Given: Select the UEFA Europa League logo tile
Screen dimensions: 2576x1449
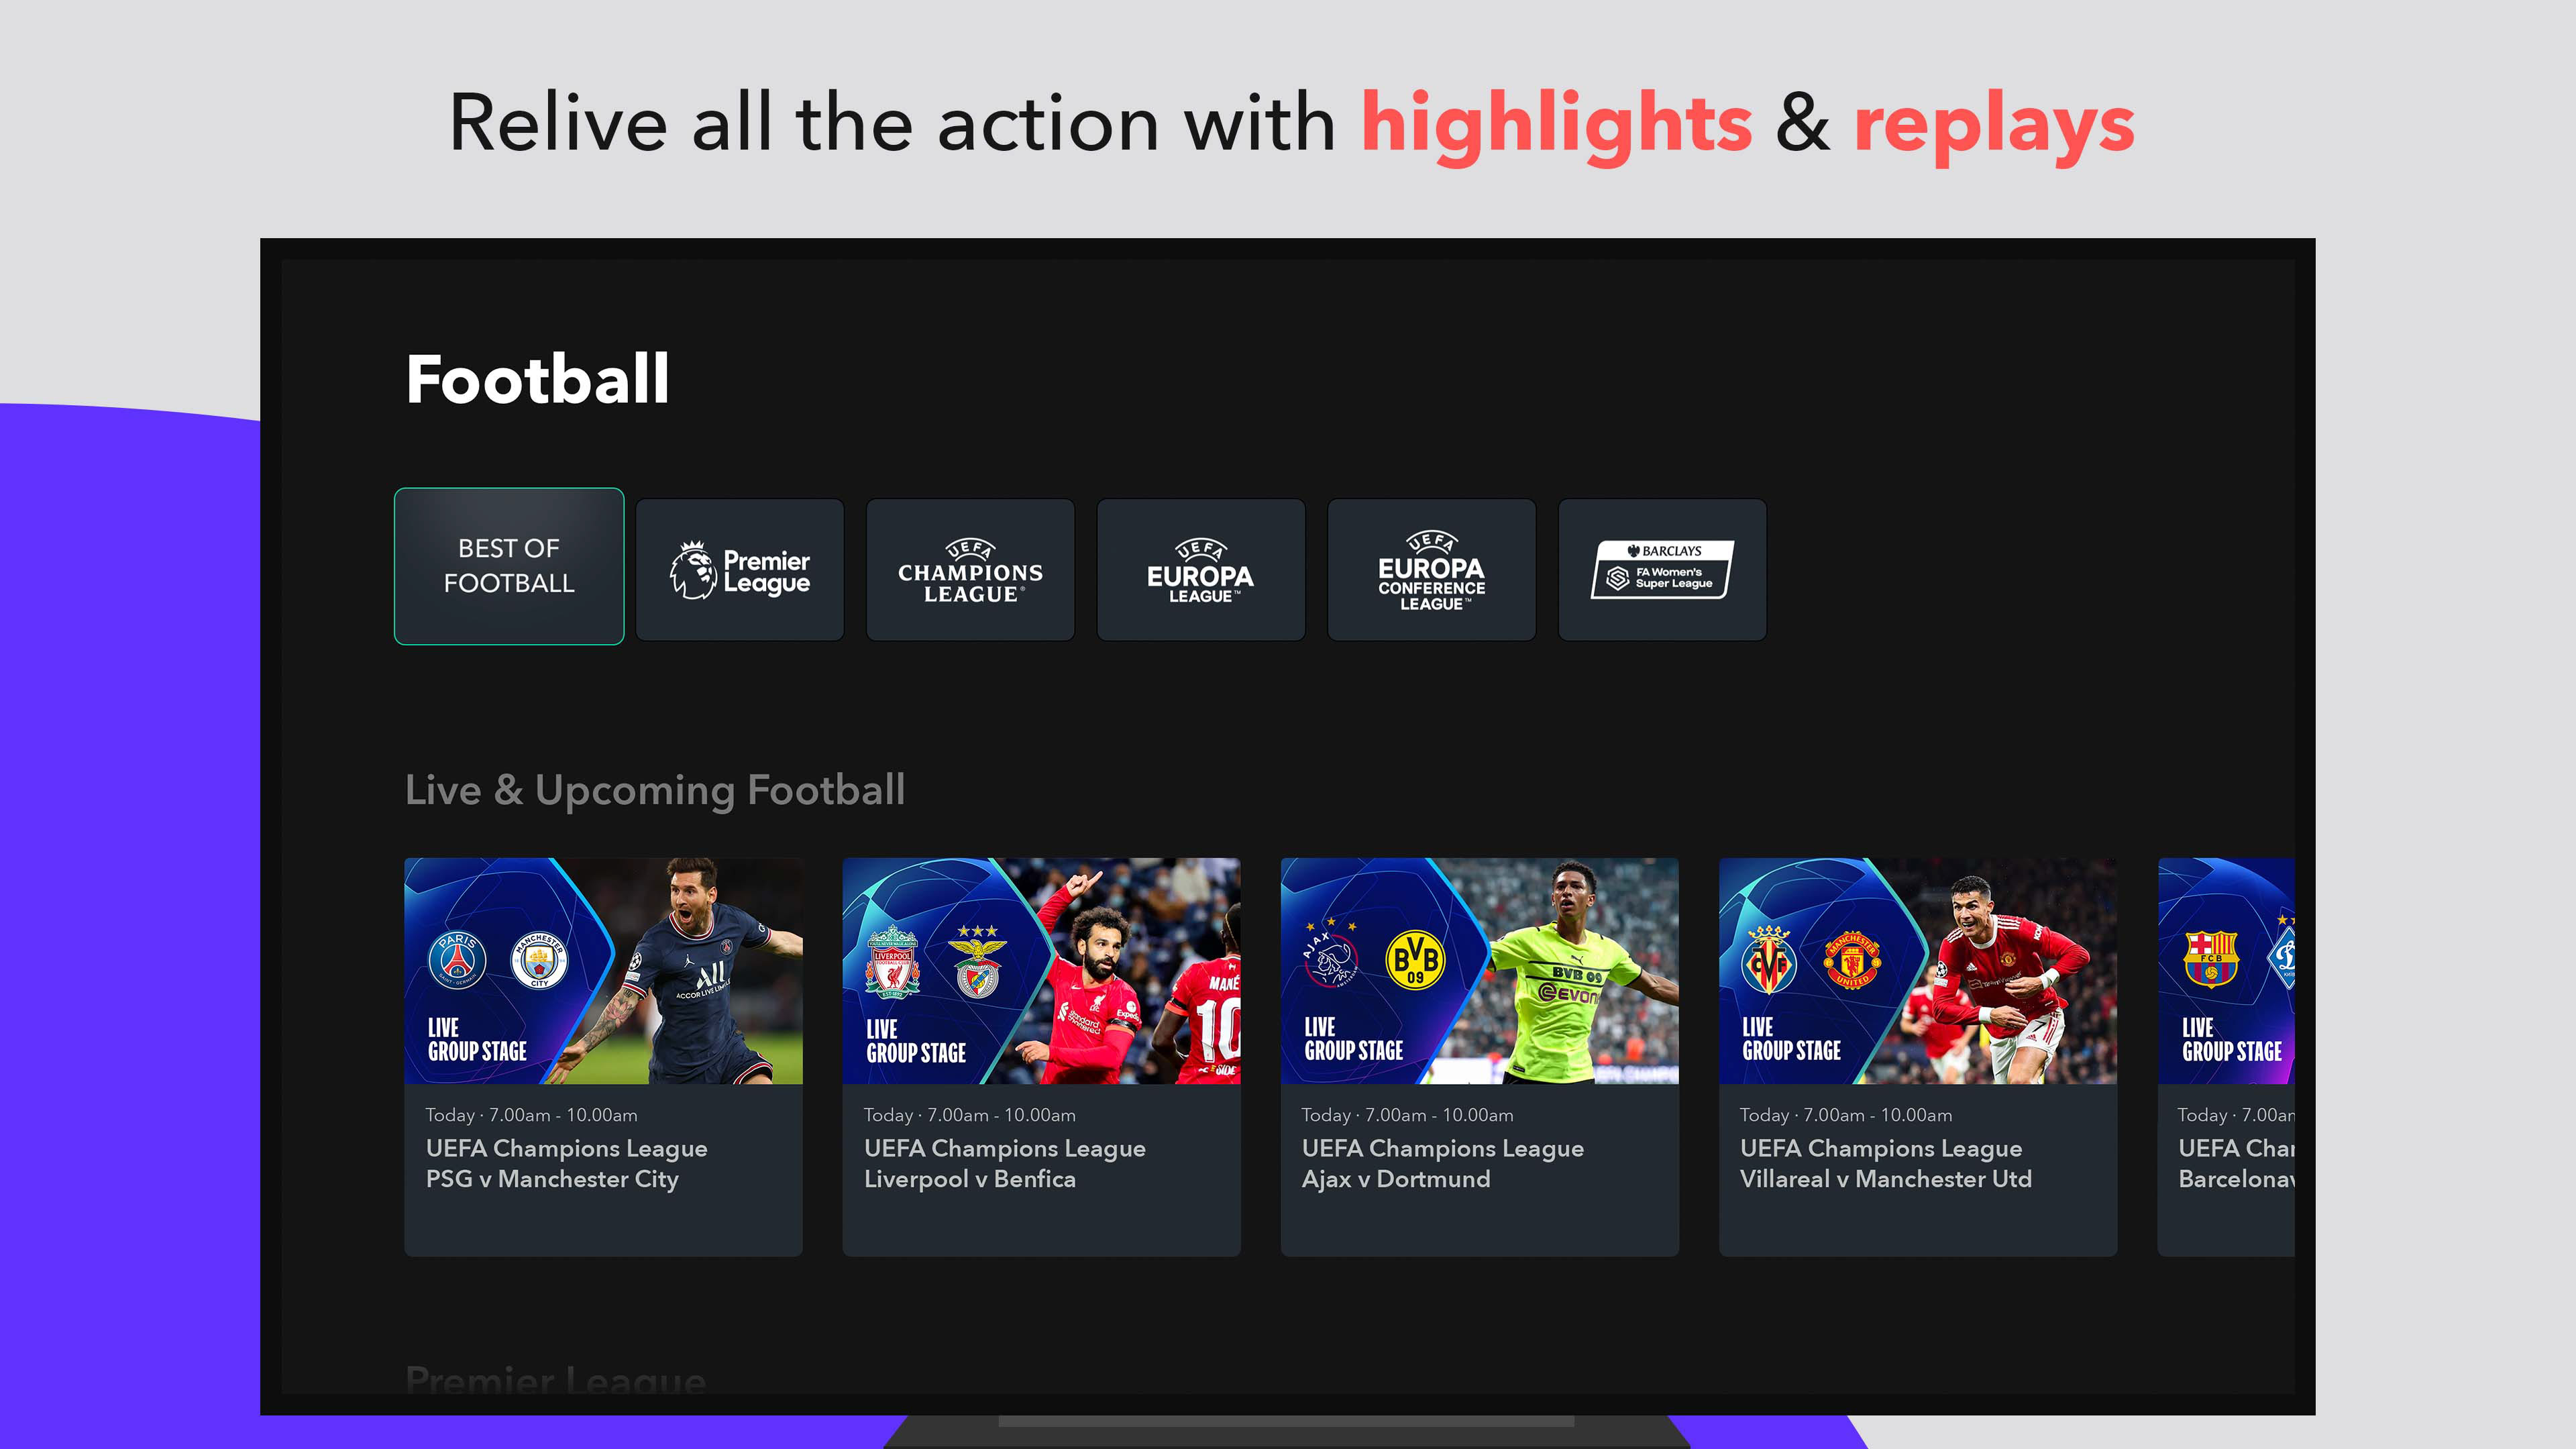Looking at the screenshot, I should point(1201,570).
